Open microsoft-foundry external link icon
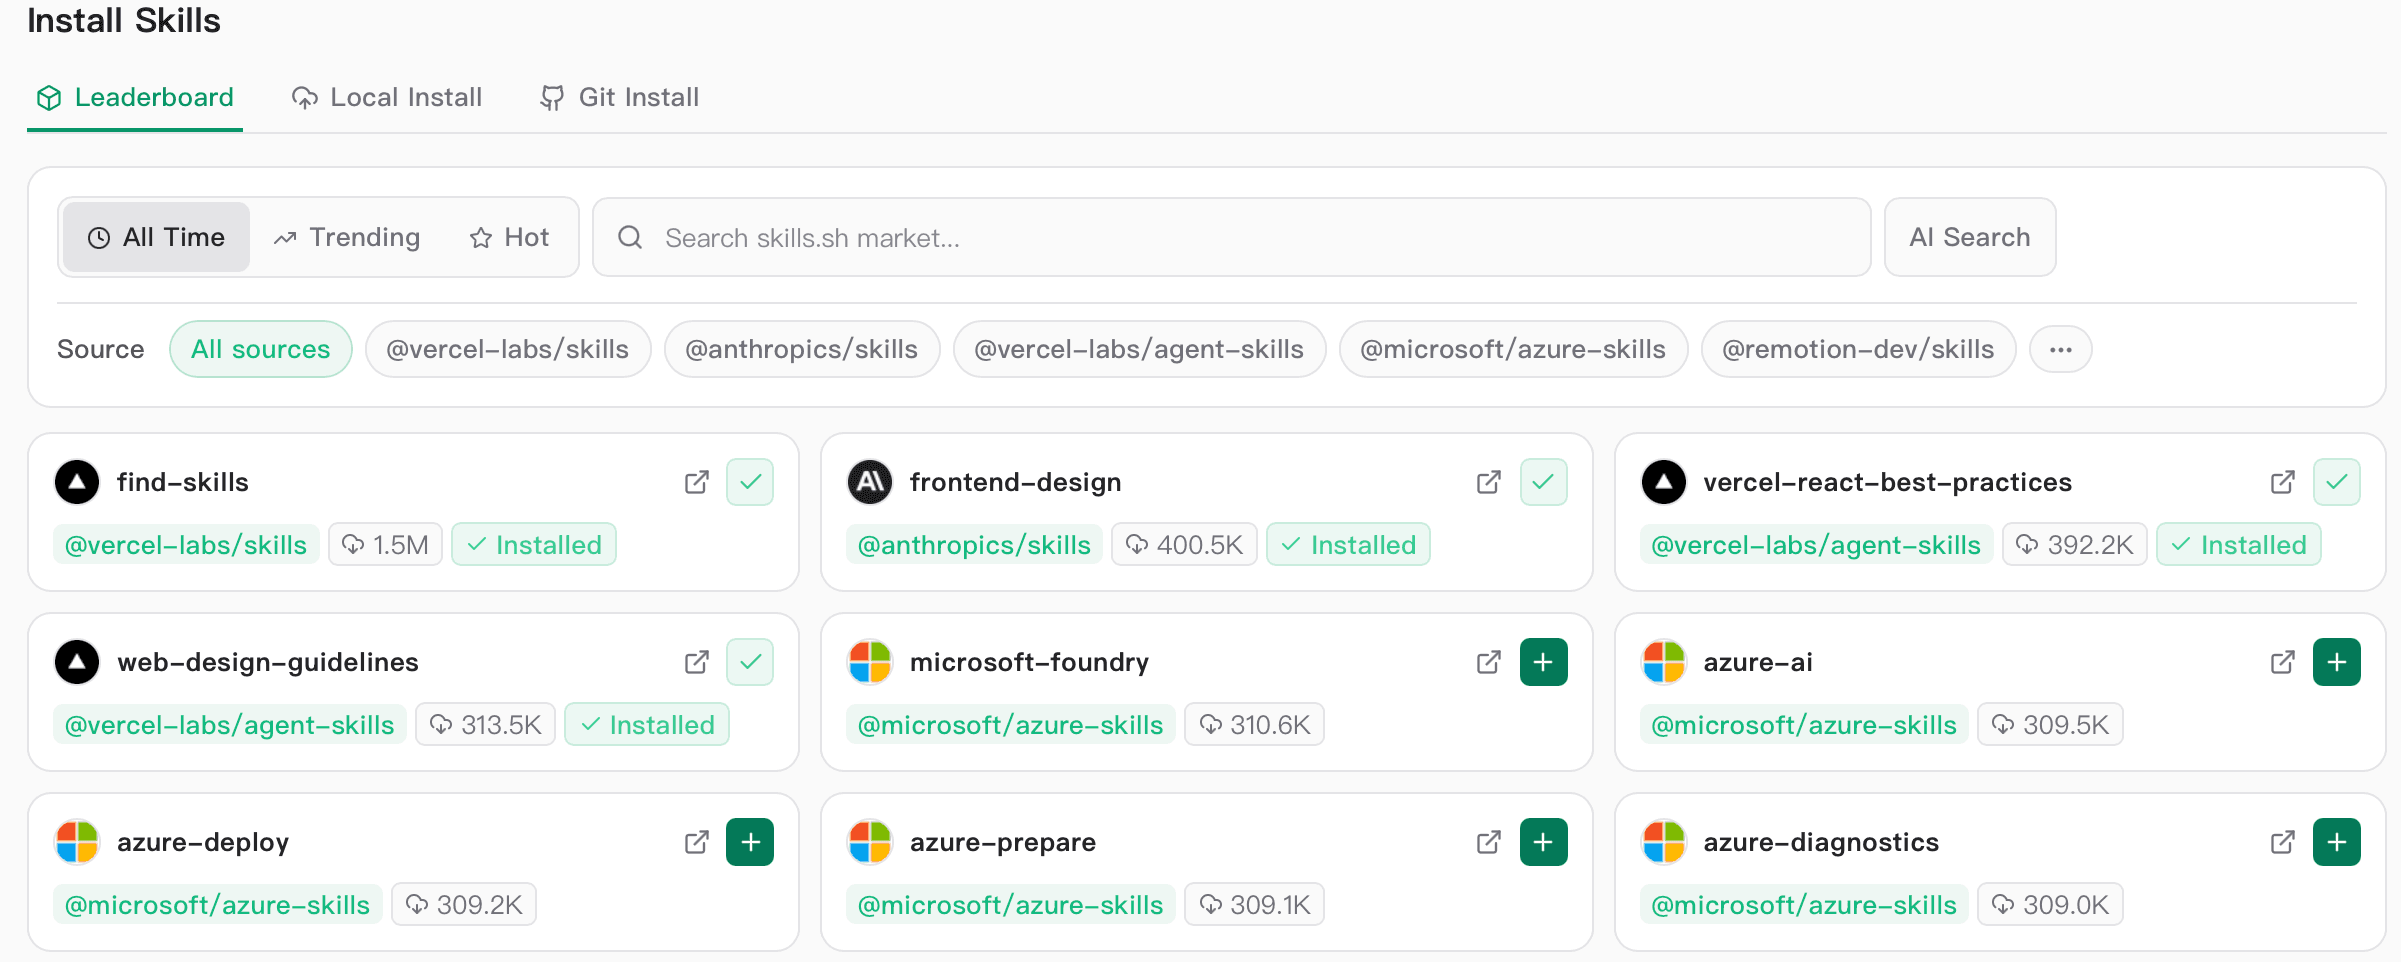The height and width of the screenshot is (962, 2401). (x=1488, y=662)
